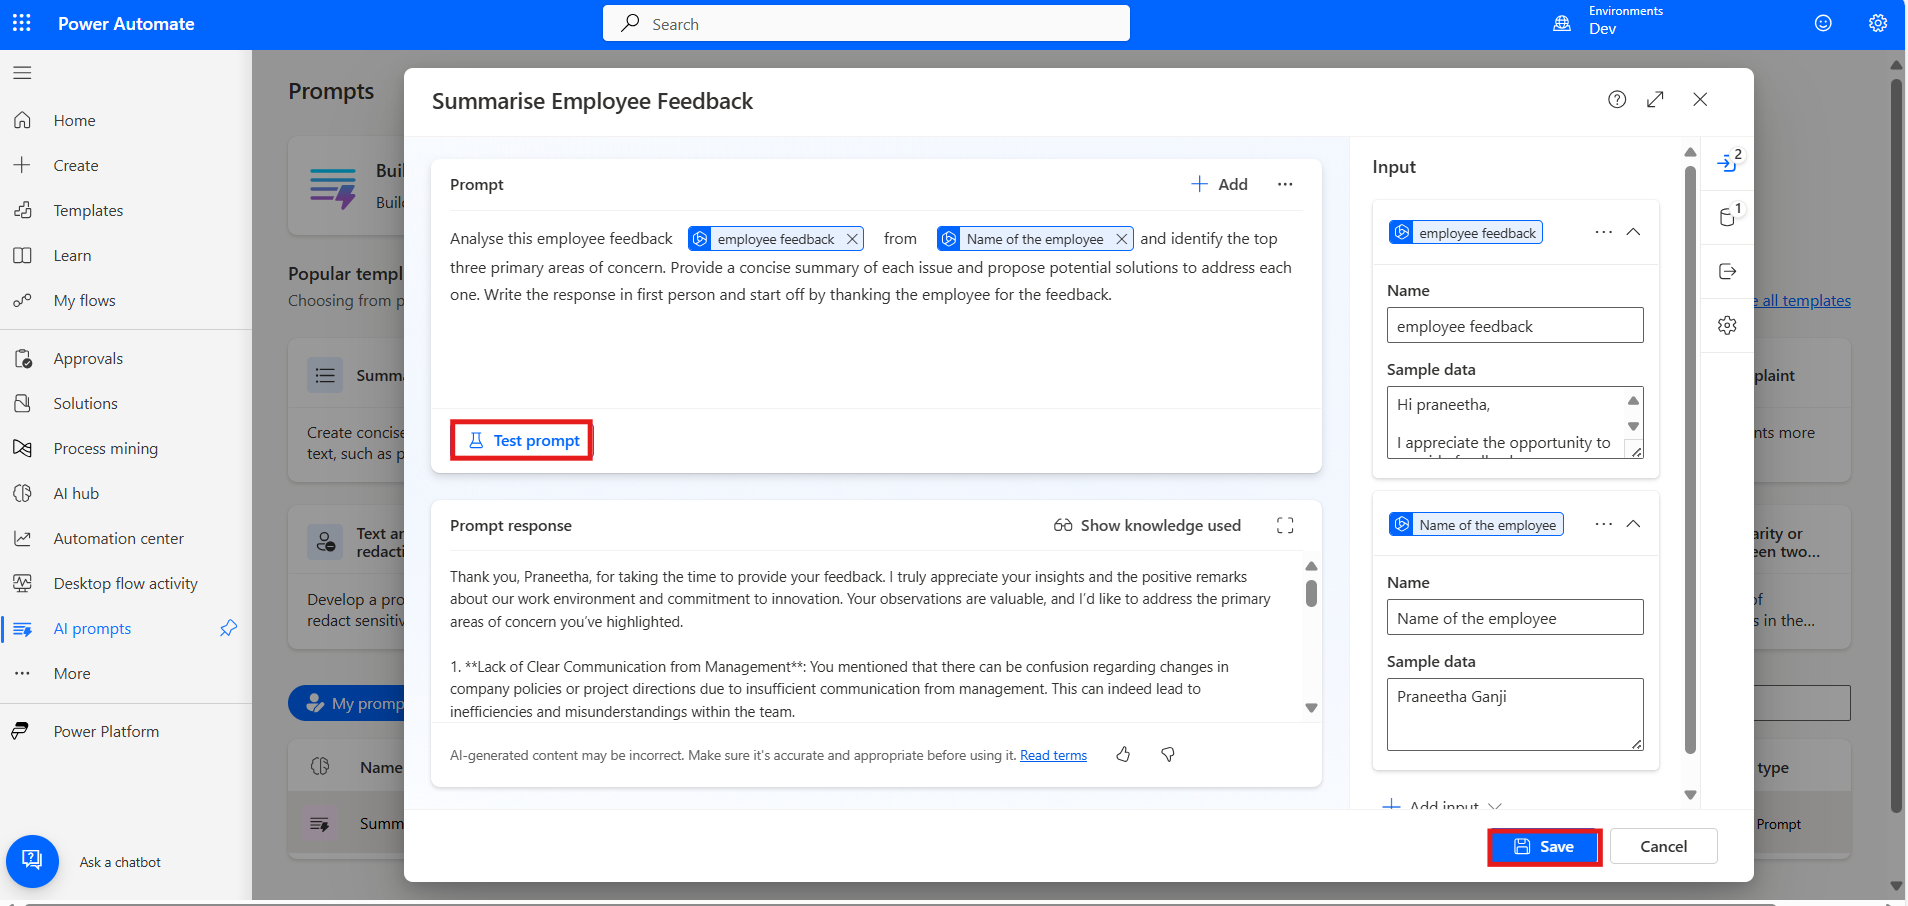Collapse the Name of the employee card

click(x=1633, y=524)
